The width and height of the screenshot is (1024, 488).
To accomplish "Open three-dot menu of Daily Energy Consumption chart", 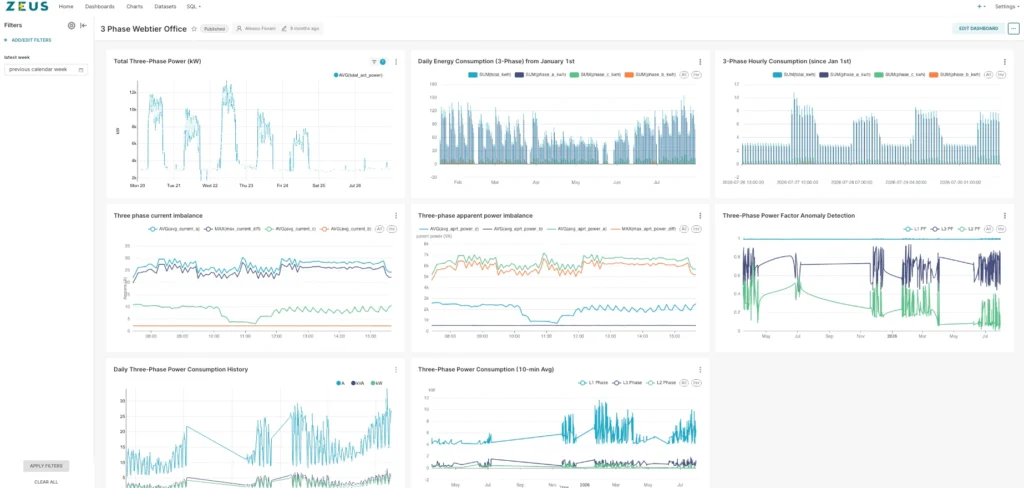I will (700, 62).
